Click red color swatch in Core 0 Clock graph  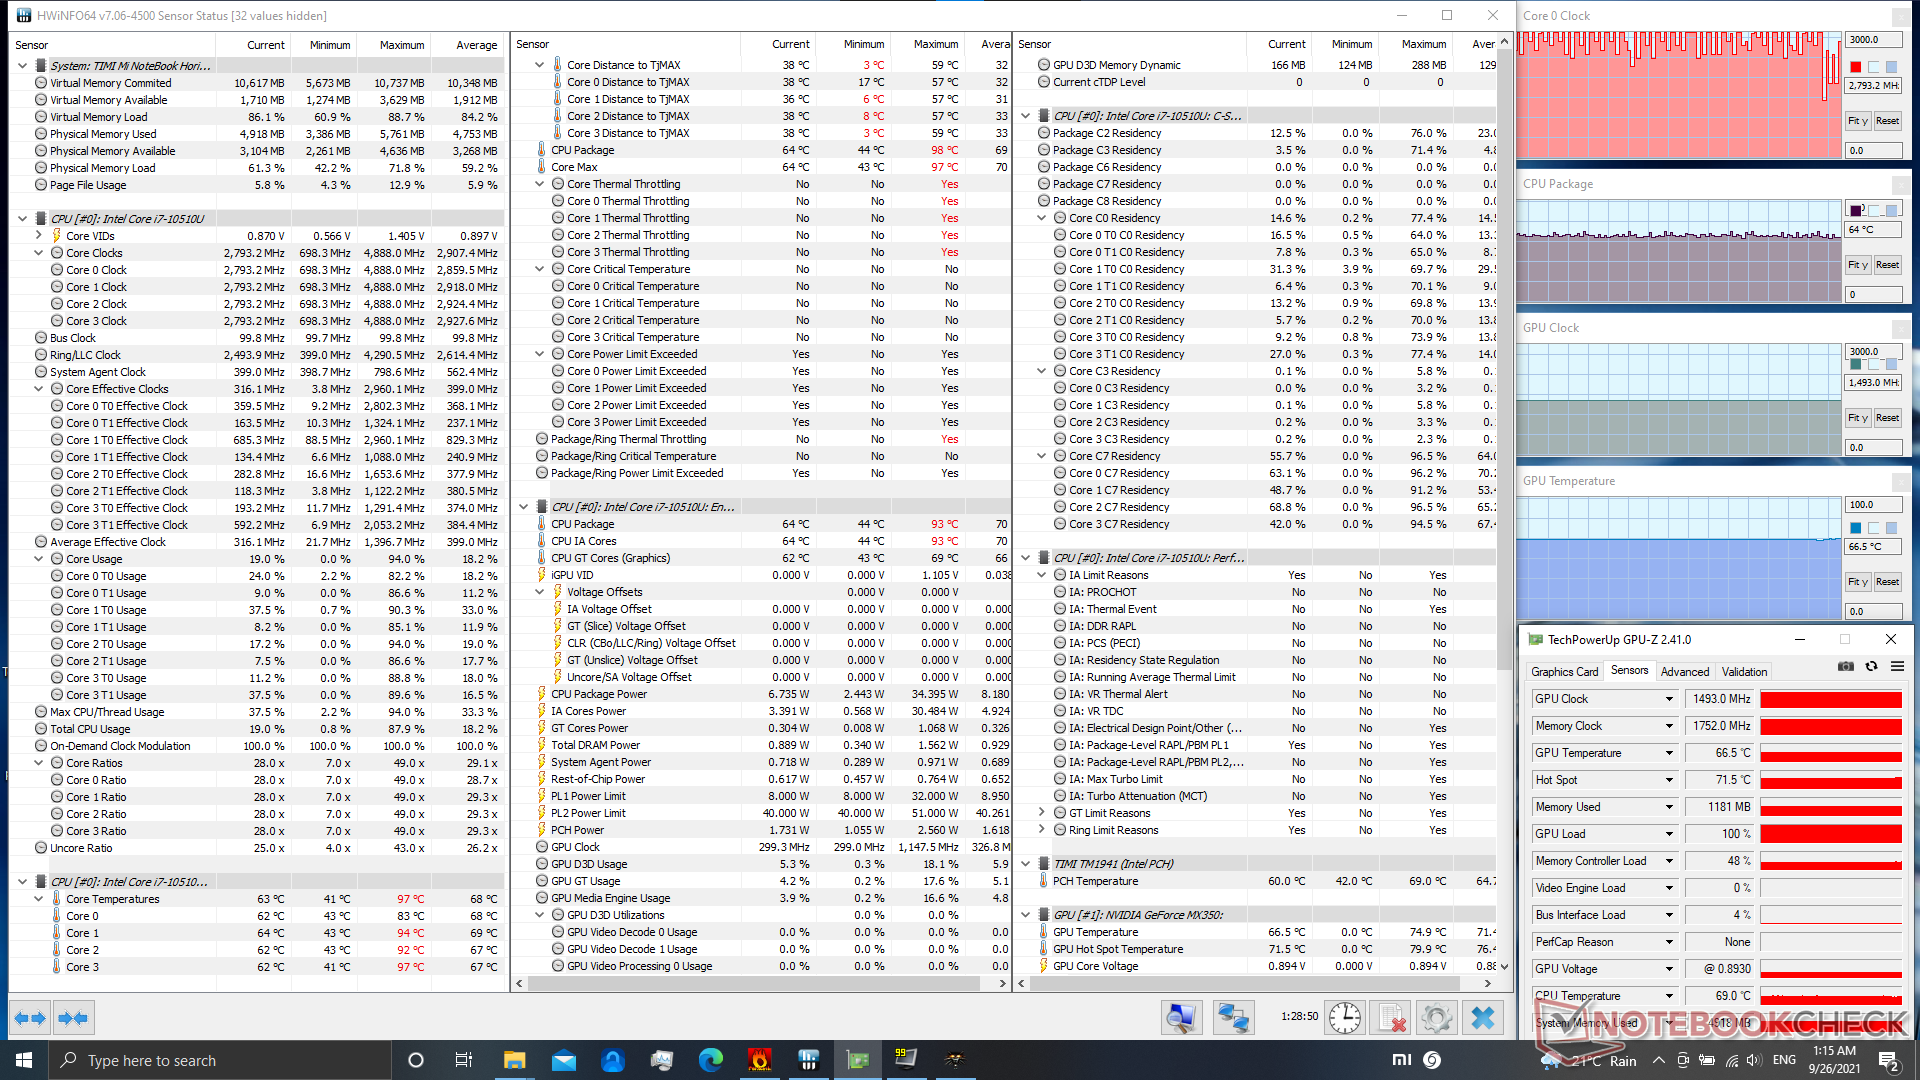pos(1856,67)
